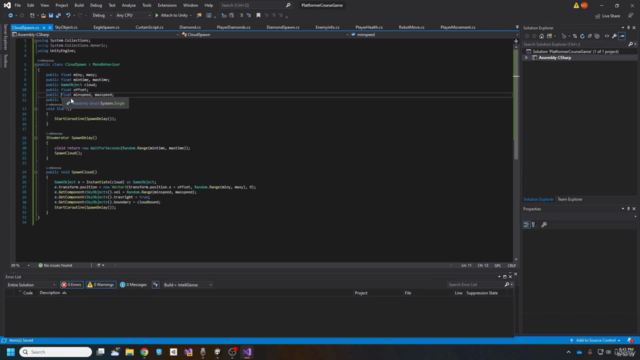Switch to the PlayerMovement.cs tab
Screen dimensions: 640x360
pyautogui.click(x=458, y=27)
